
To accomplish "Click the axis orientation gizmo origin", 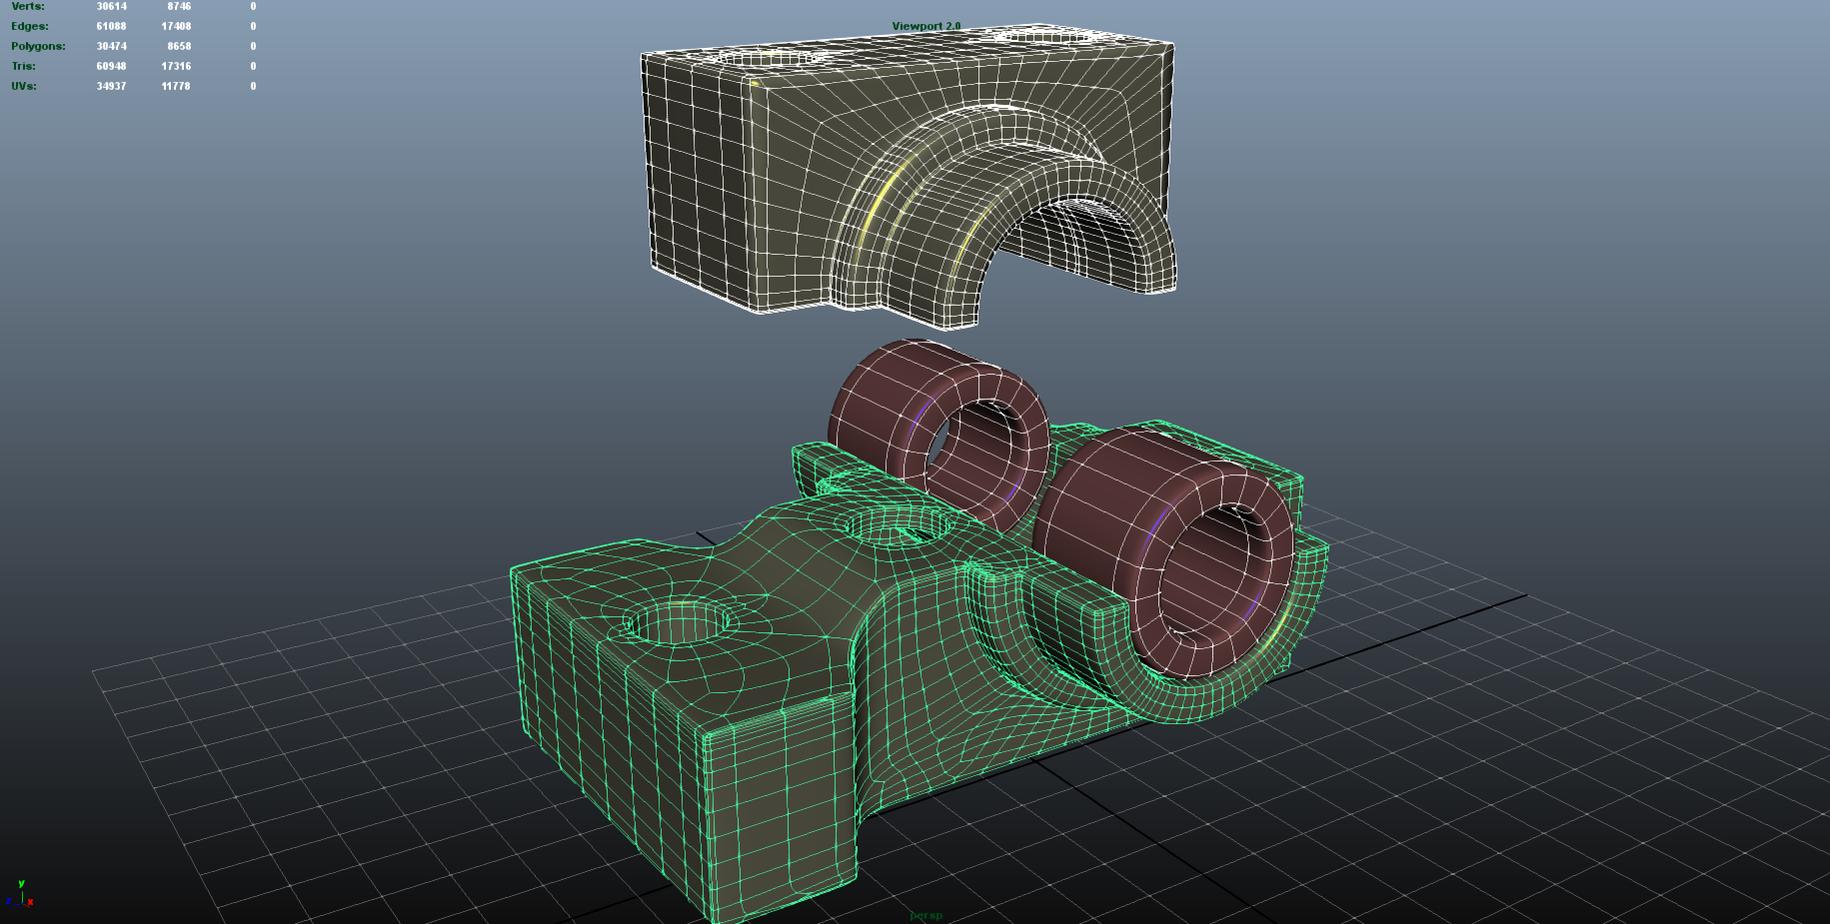I will pyautogui.click(x=22, y=904).
